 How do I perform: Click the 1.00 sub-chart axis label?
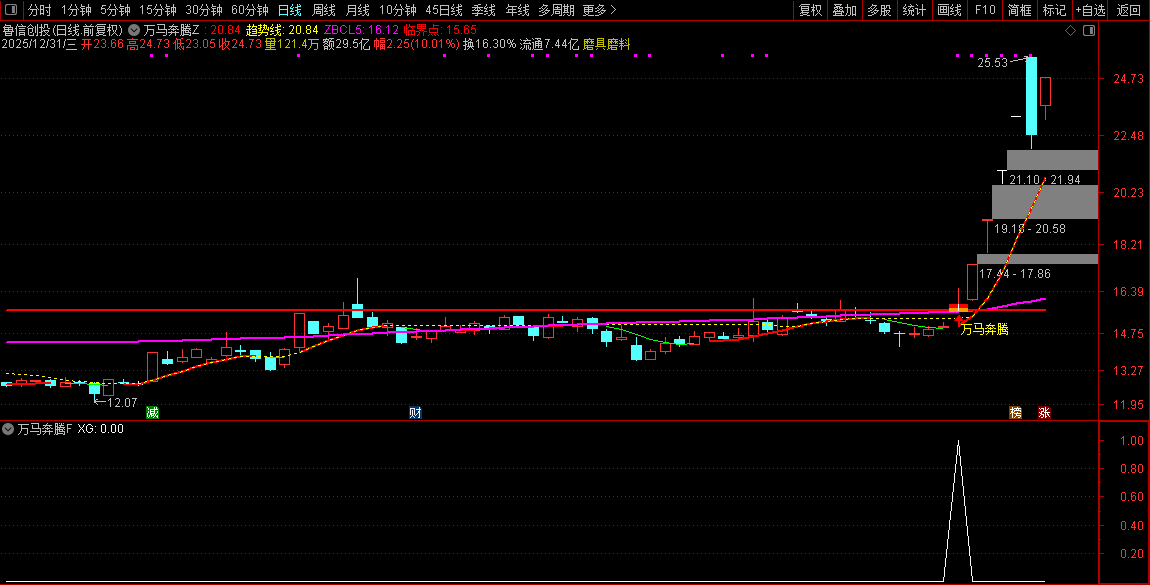point(1132,441)
